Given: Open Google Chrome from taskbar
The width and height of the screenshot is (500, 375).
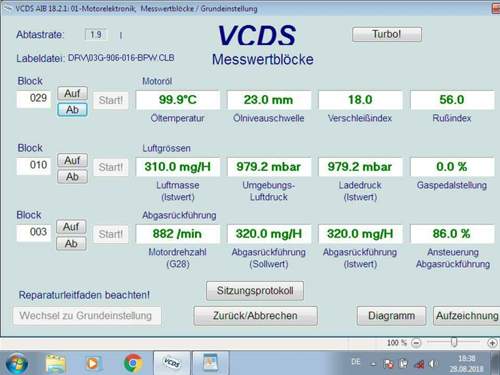Looking at the screenshot, I should tap(133, 363).
